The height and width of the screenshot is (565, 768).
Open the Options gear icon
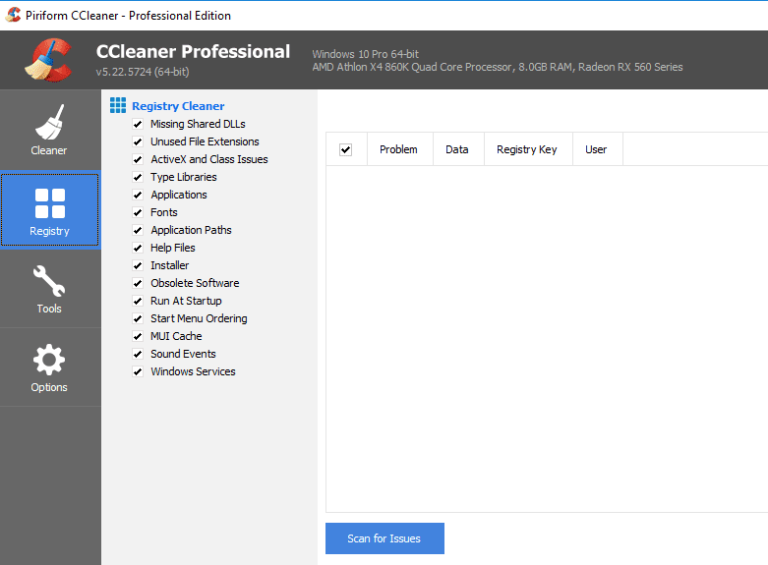[x=49, y=360]
